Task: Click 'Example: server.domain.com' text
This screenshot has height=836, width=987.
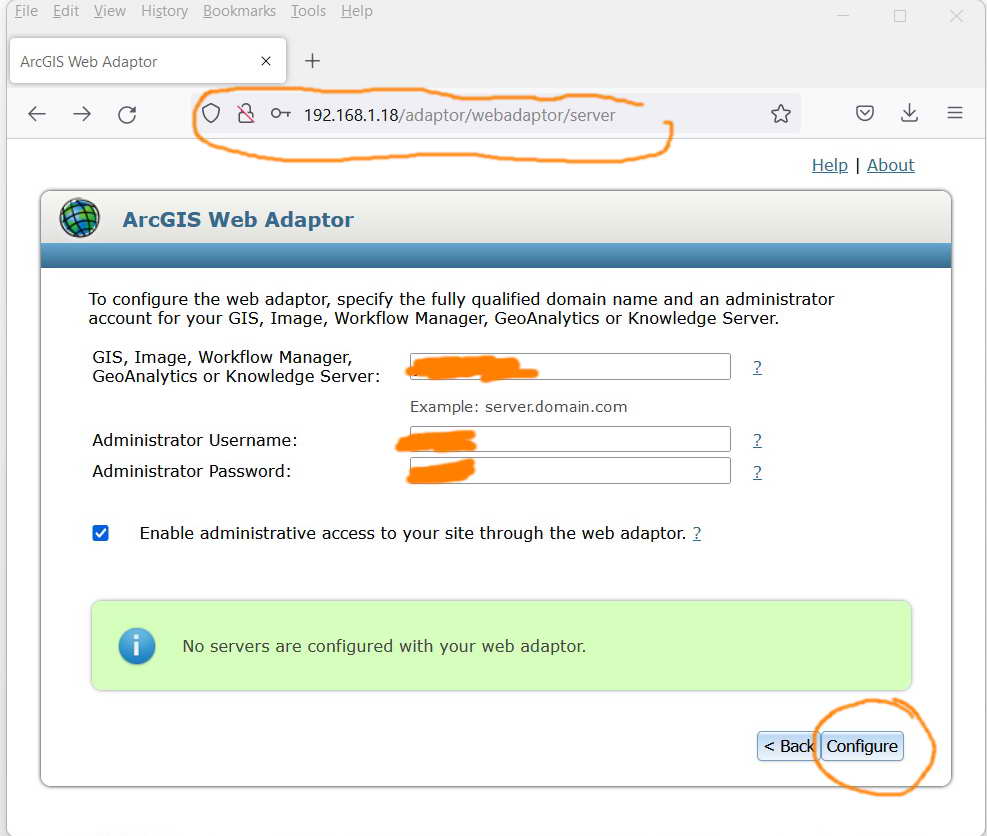Action: click(x=519, y=407)
